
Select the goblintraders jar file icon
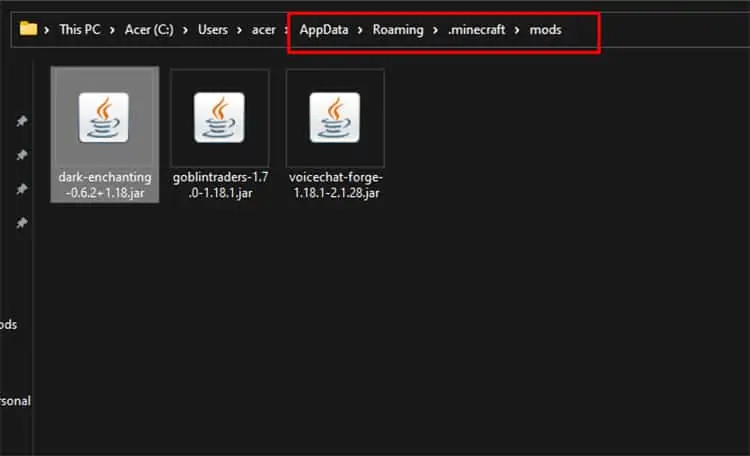click(x=219, y=118)
